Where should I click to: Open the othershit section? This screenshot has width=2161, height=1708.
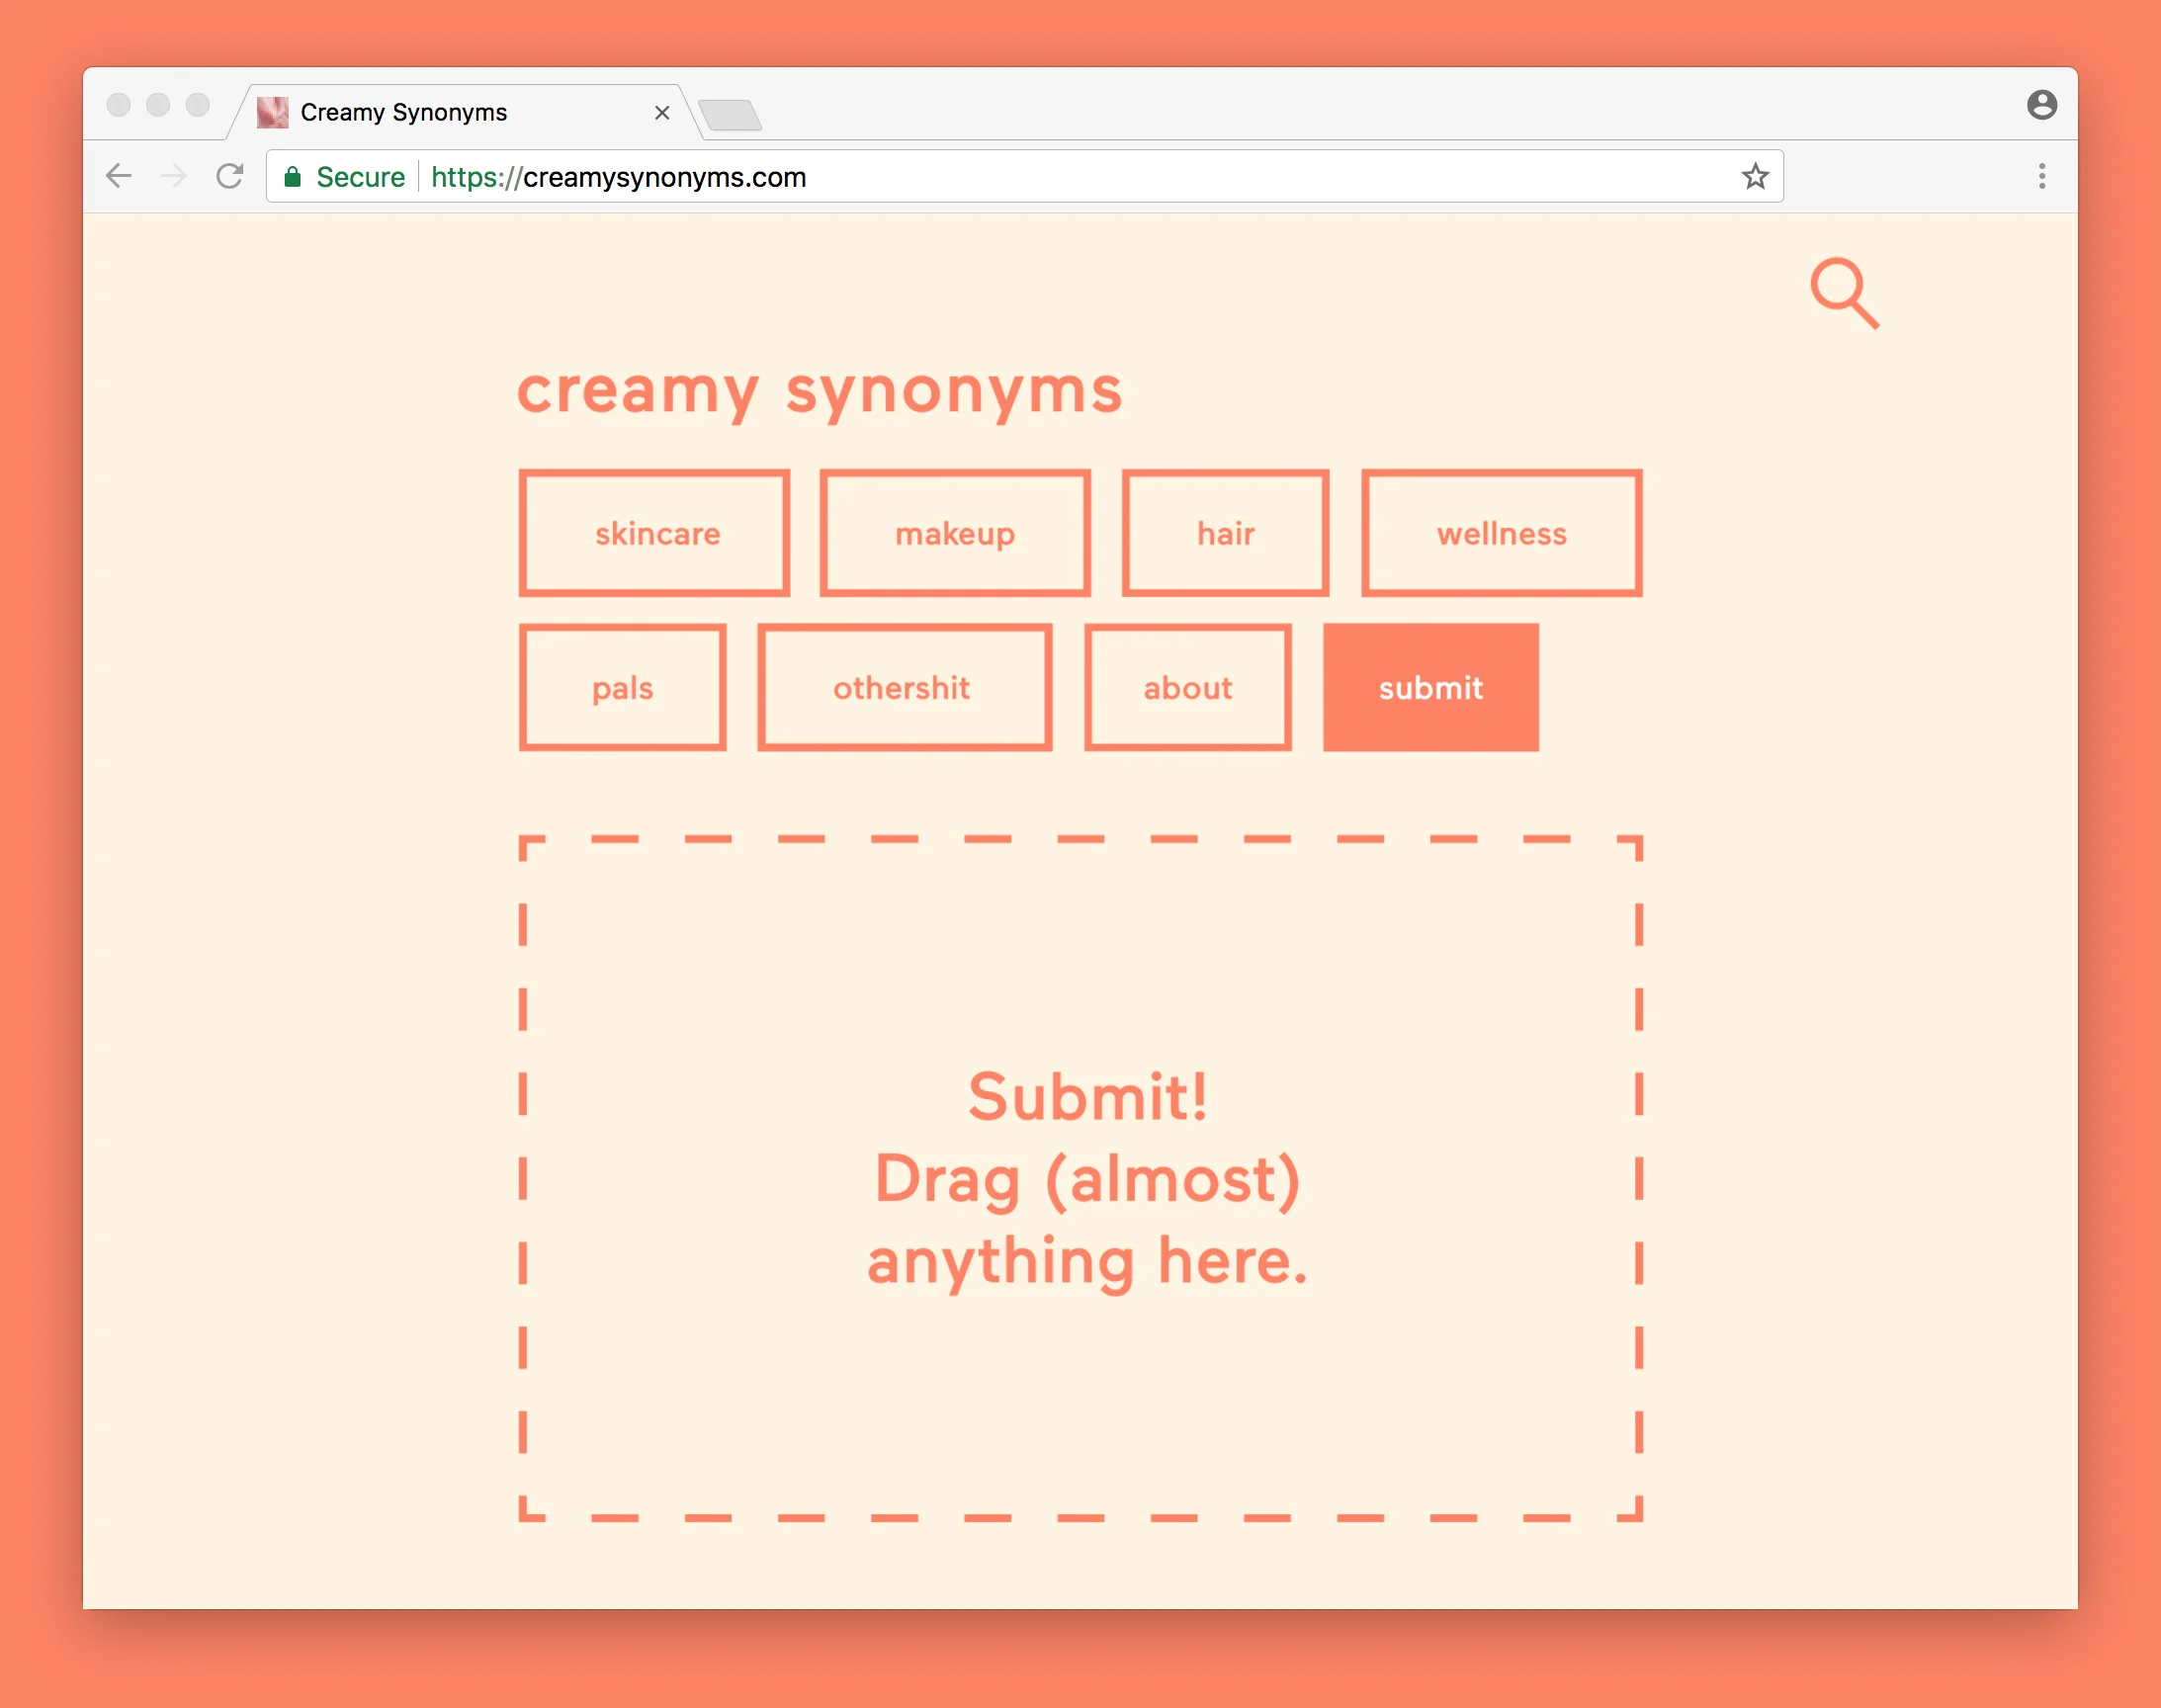click(x=904, y=687)
